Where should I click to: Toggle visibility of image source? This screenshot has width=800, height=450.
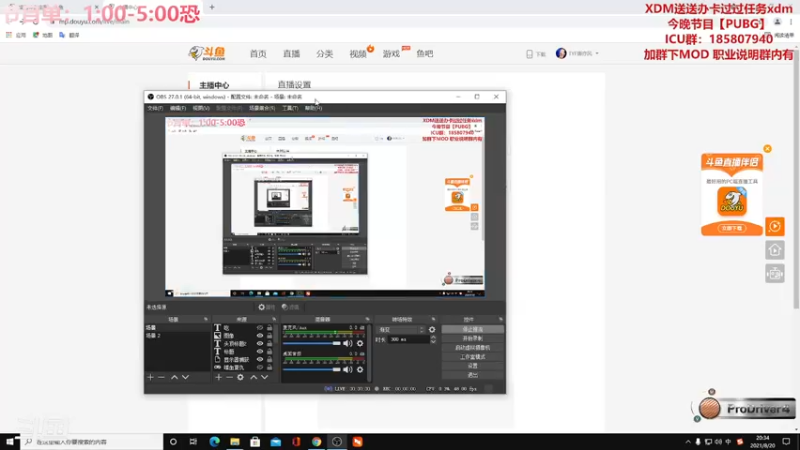coord(260,336)
